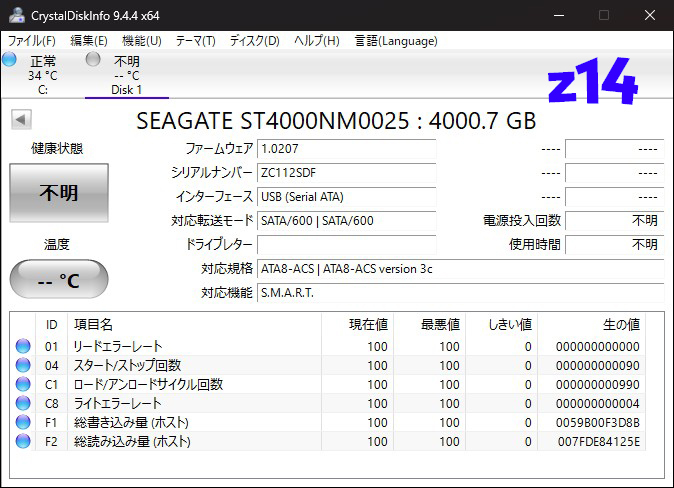Click the serial number field ZC112SDF
This screenshot has height=488, width=674.
[346, 173]
